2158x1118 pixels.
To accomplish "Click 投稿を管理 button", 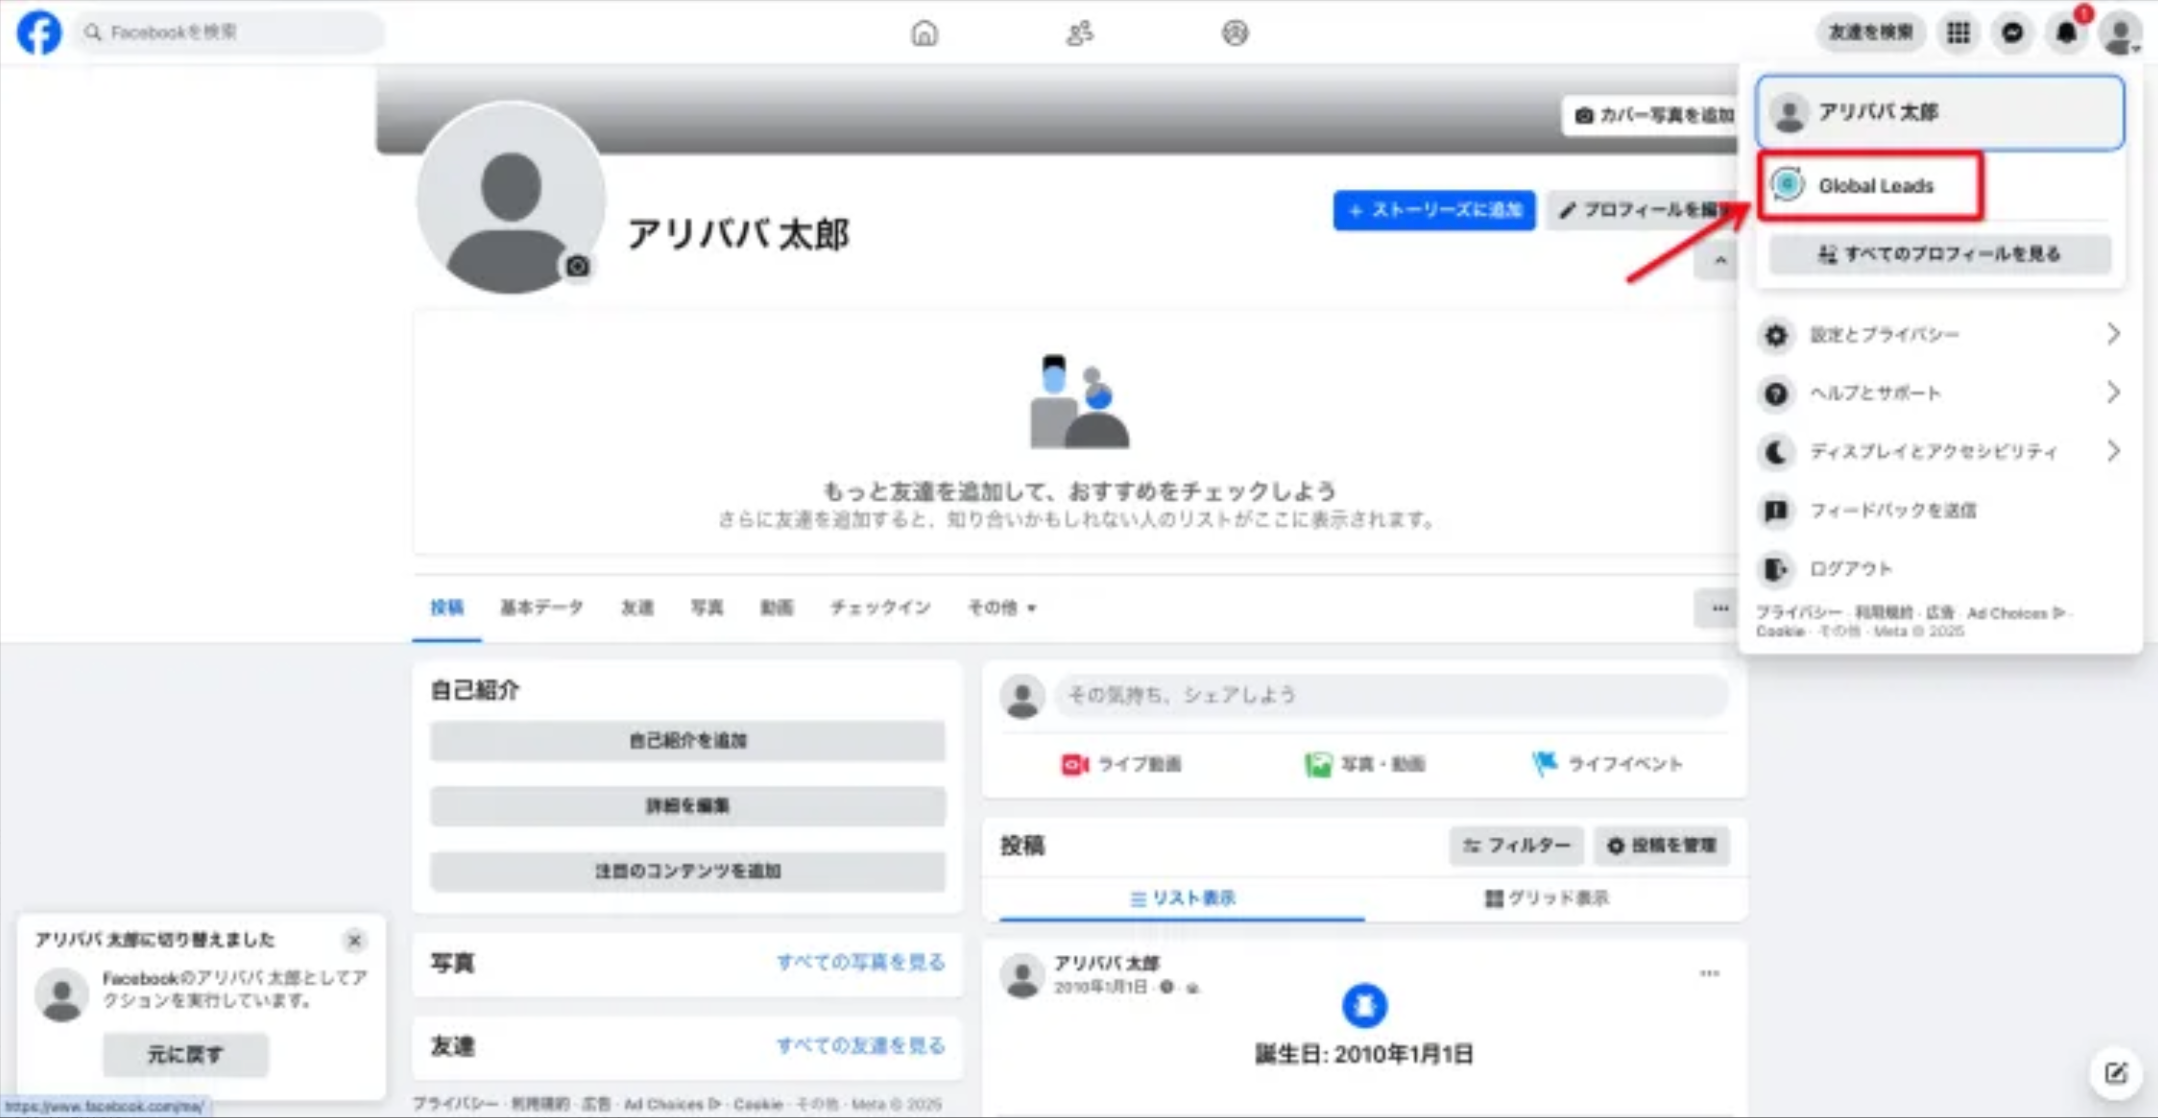I will tap(1661, 846).
